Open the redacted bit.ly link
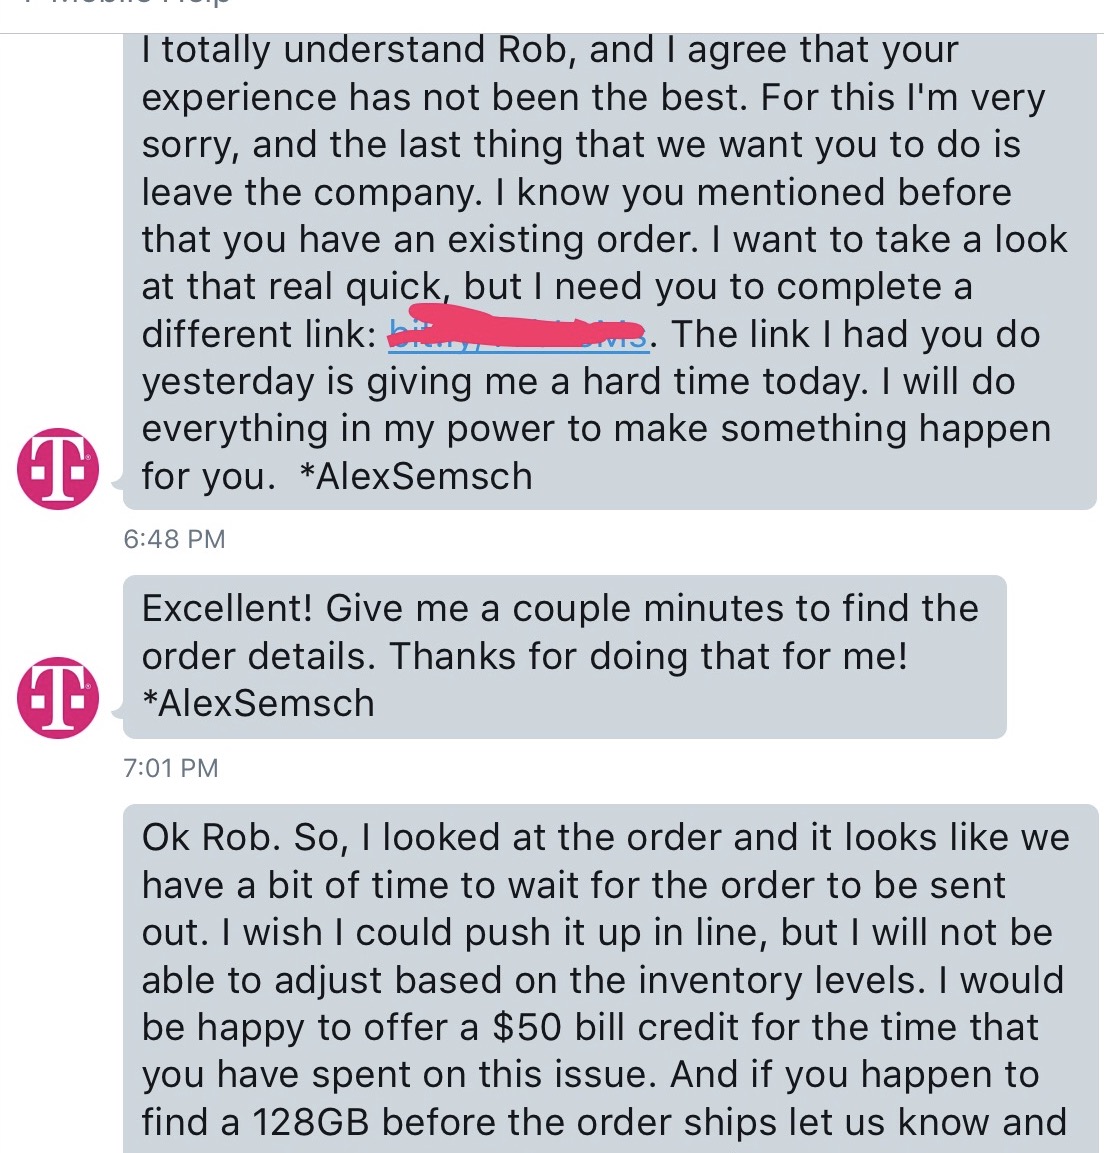 coord(519,335)
